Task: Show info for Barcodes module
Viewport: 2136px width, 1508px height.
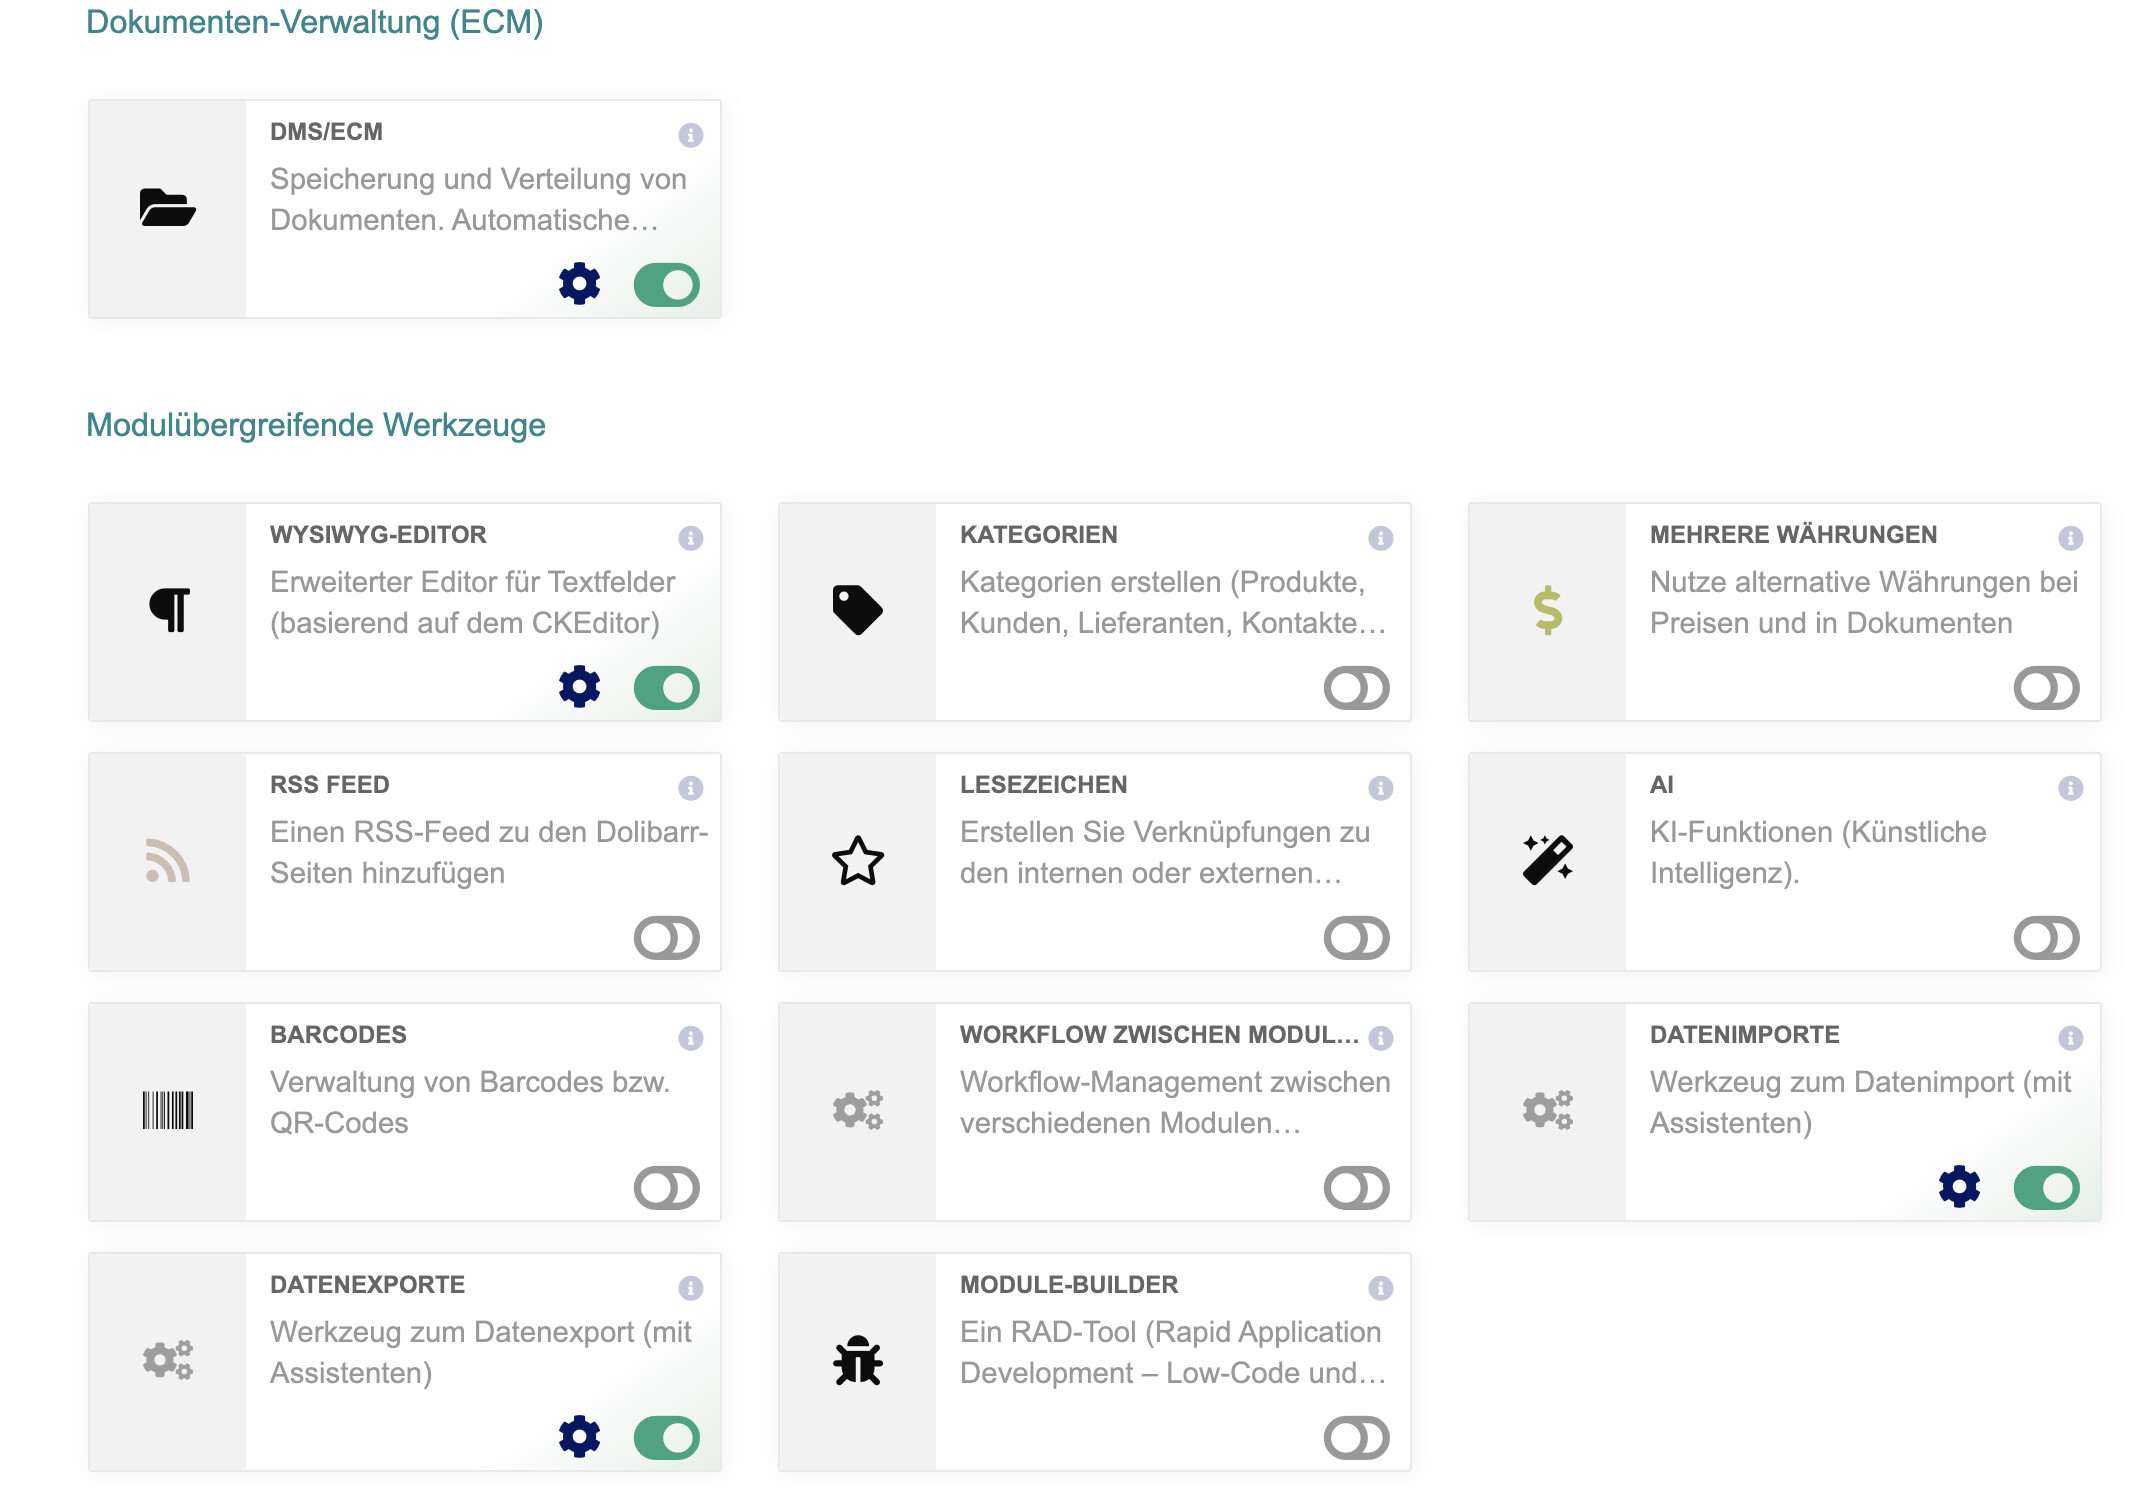Action: 691,1038
